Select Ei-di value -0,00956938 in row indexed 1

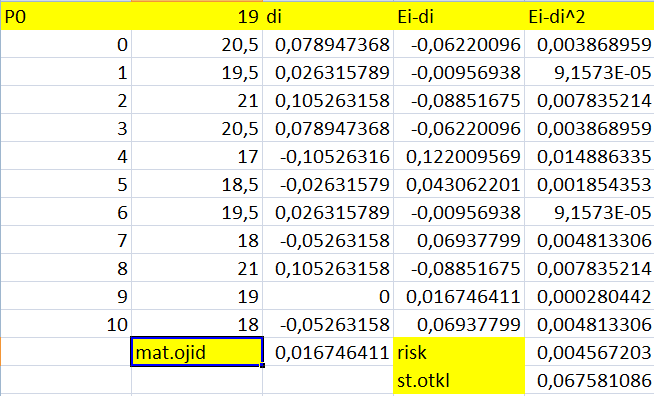(x=459, y=73)
